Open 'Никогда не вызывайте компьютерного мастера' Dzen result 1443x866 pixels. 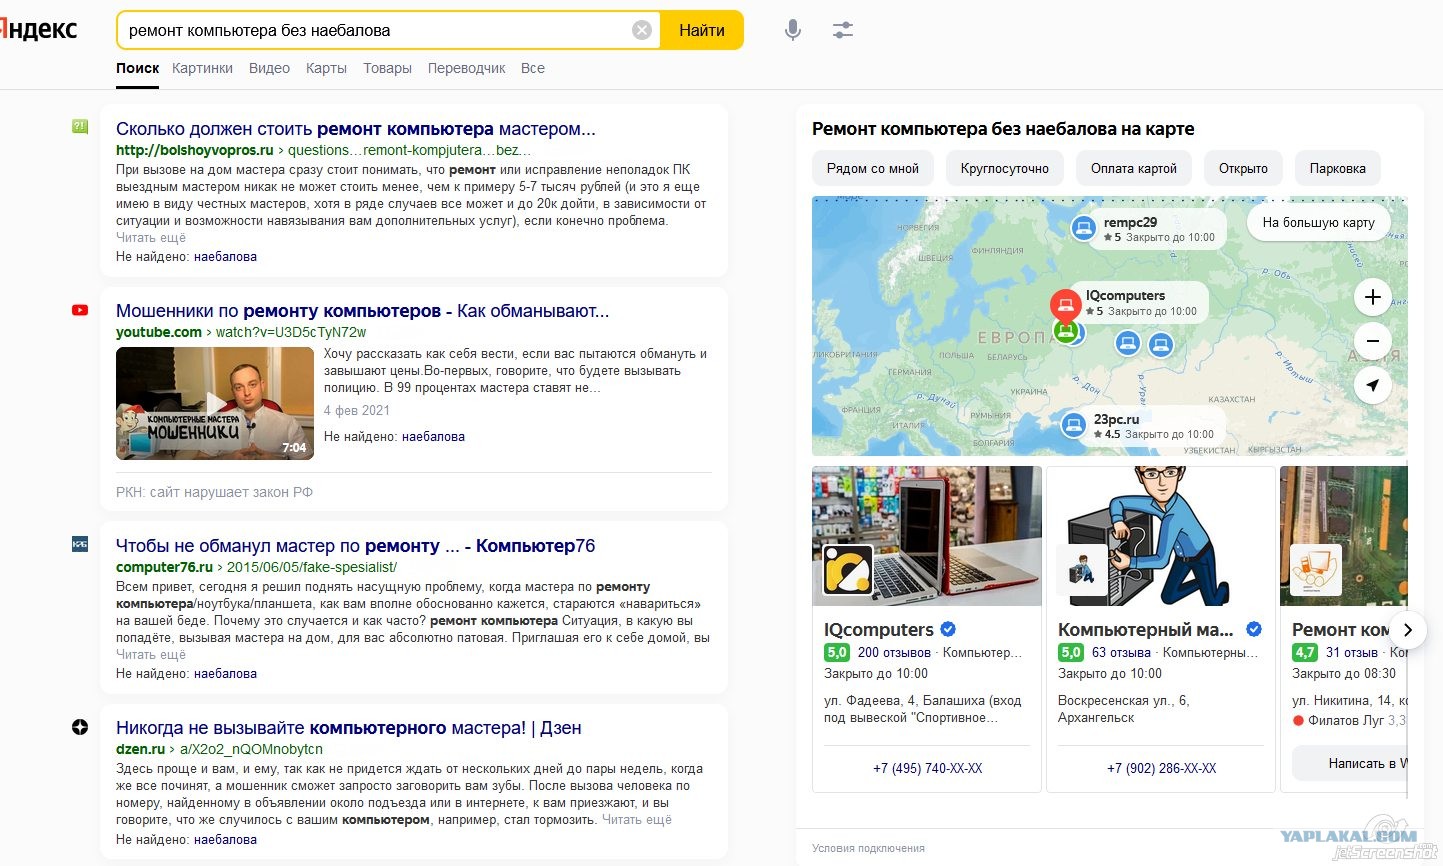[349, 727]
